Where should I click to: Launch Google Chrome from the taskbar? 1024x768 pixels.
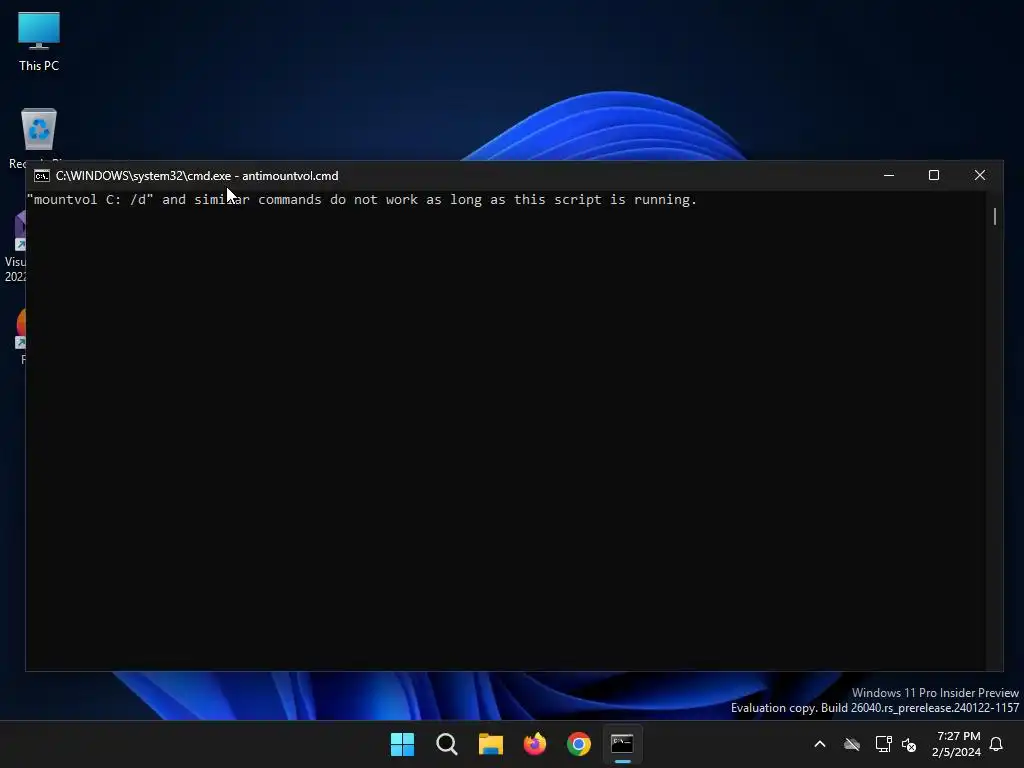click(x=579, y=744)
